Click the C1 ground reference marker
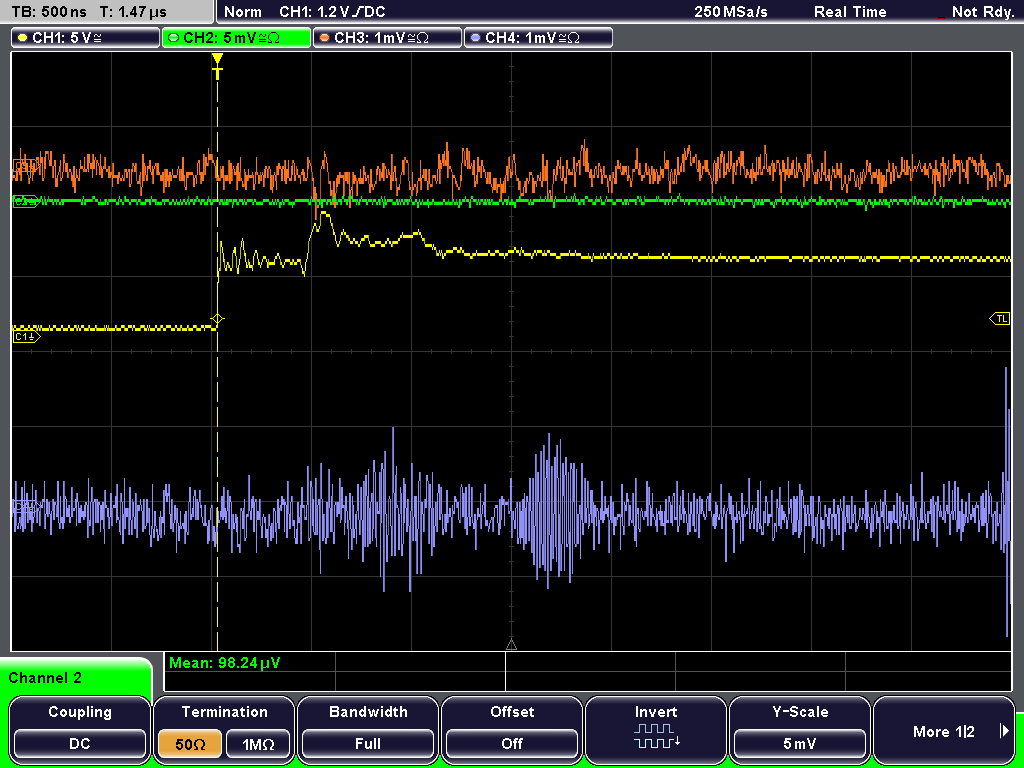The height and width of the screenshot is (768, 1024). tap(27, 336)
